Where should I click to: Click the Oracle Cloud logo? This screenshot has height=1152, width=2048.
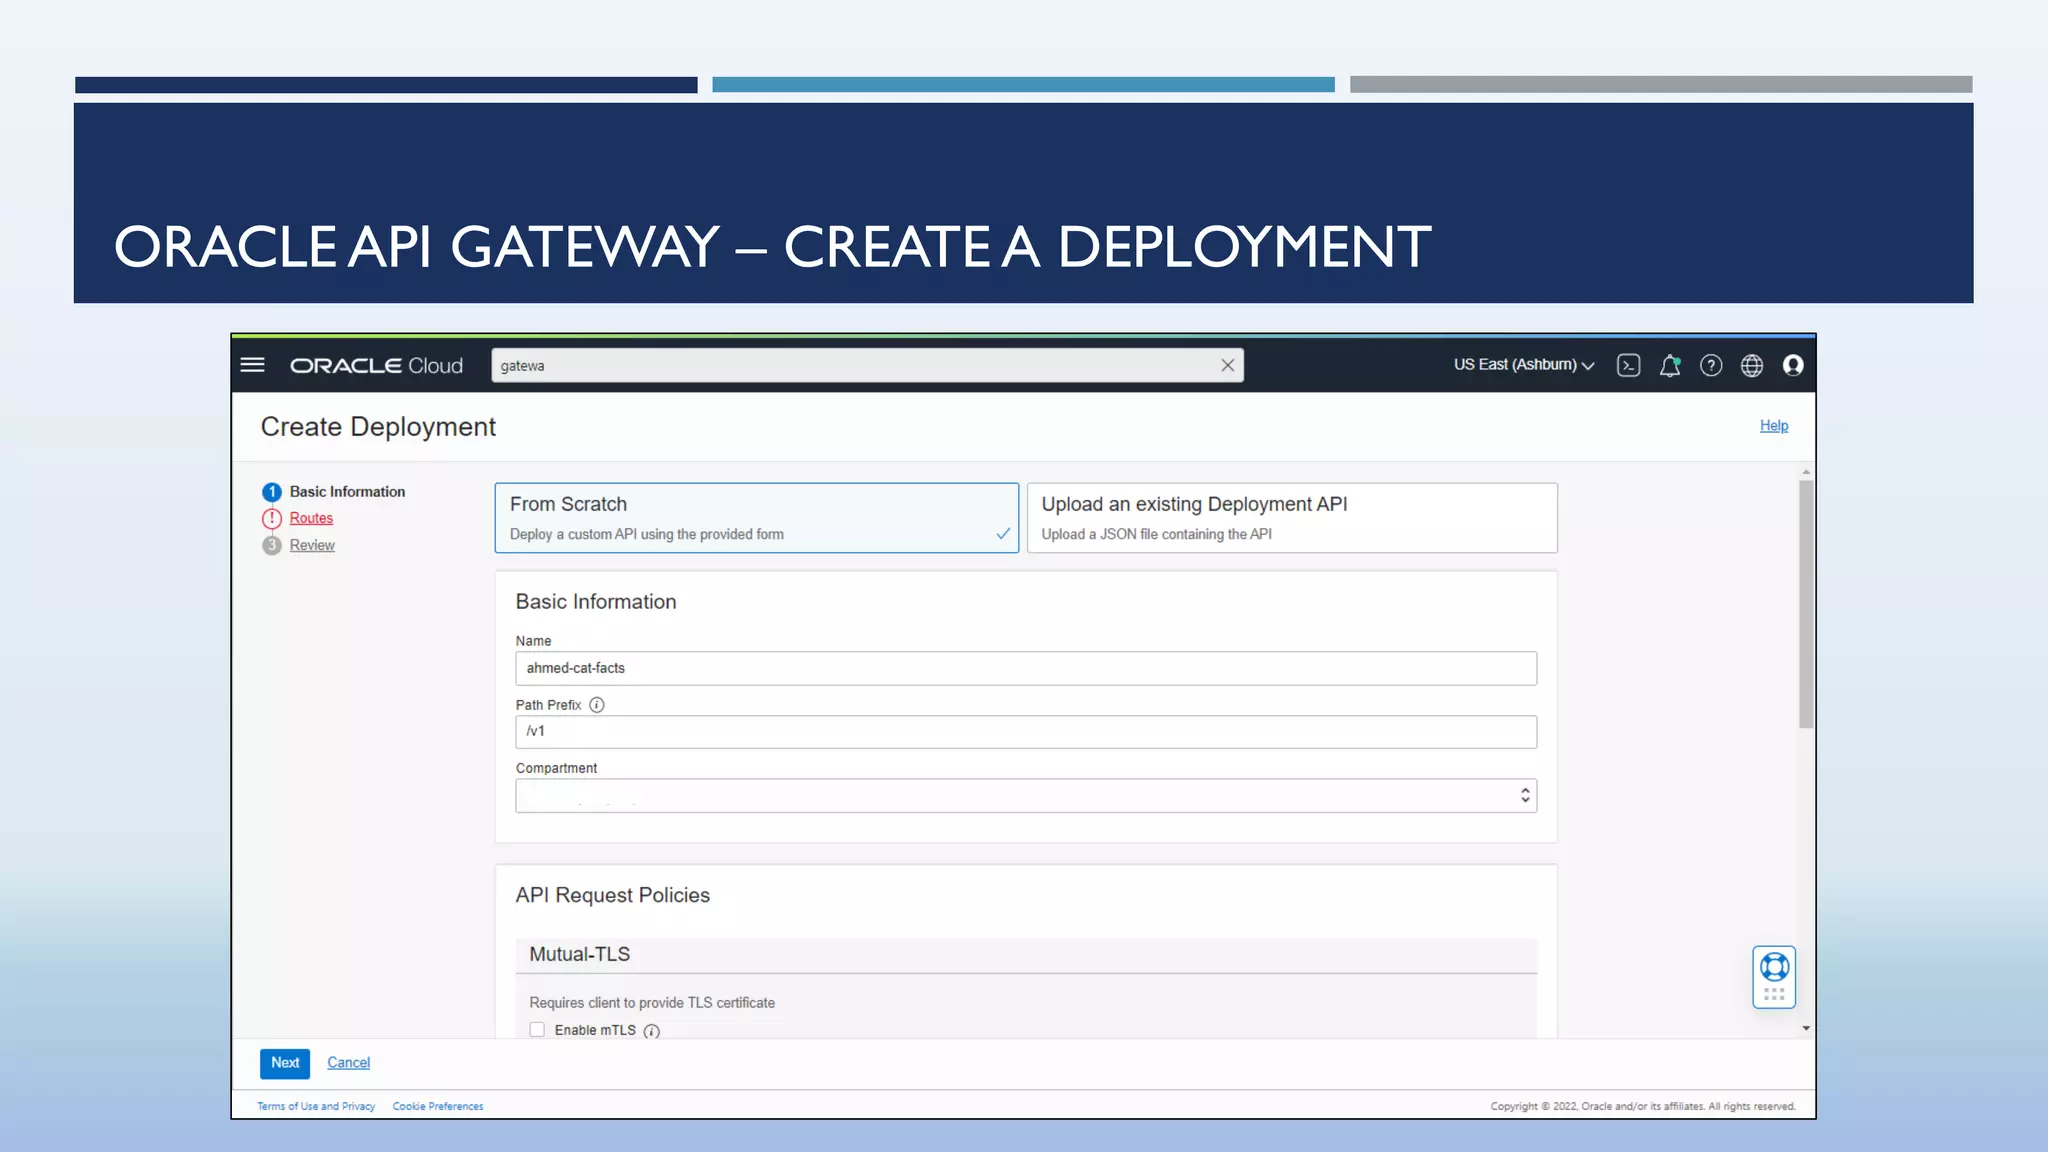click(376, 366)
